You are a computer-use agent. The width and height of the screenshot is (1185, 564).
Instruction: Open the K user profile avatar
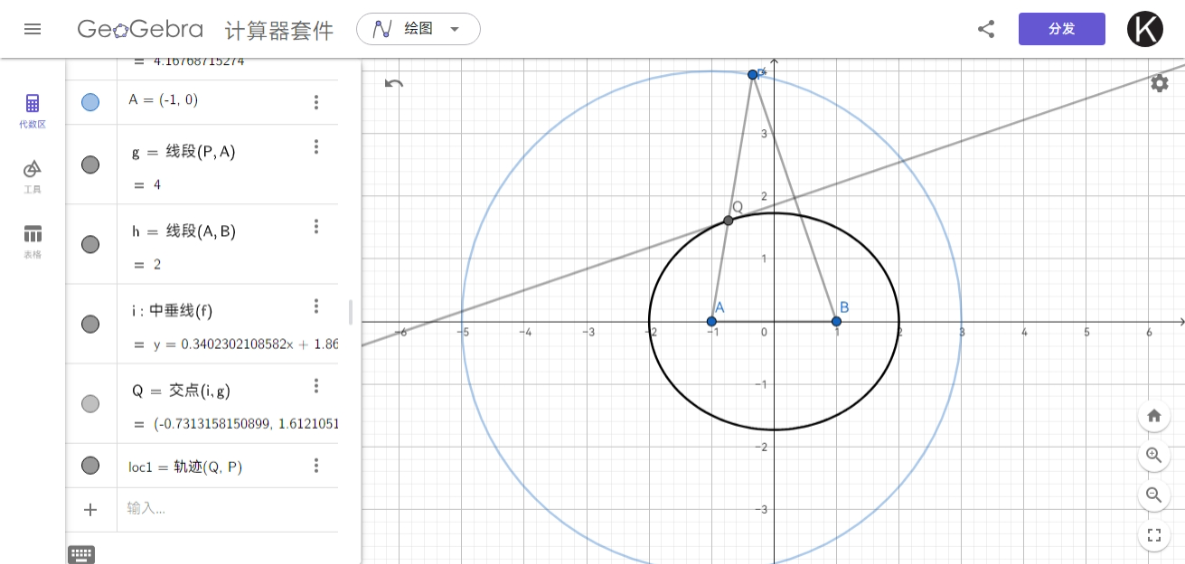tap(1145, 29)
